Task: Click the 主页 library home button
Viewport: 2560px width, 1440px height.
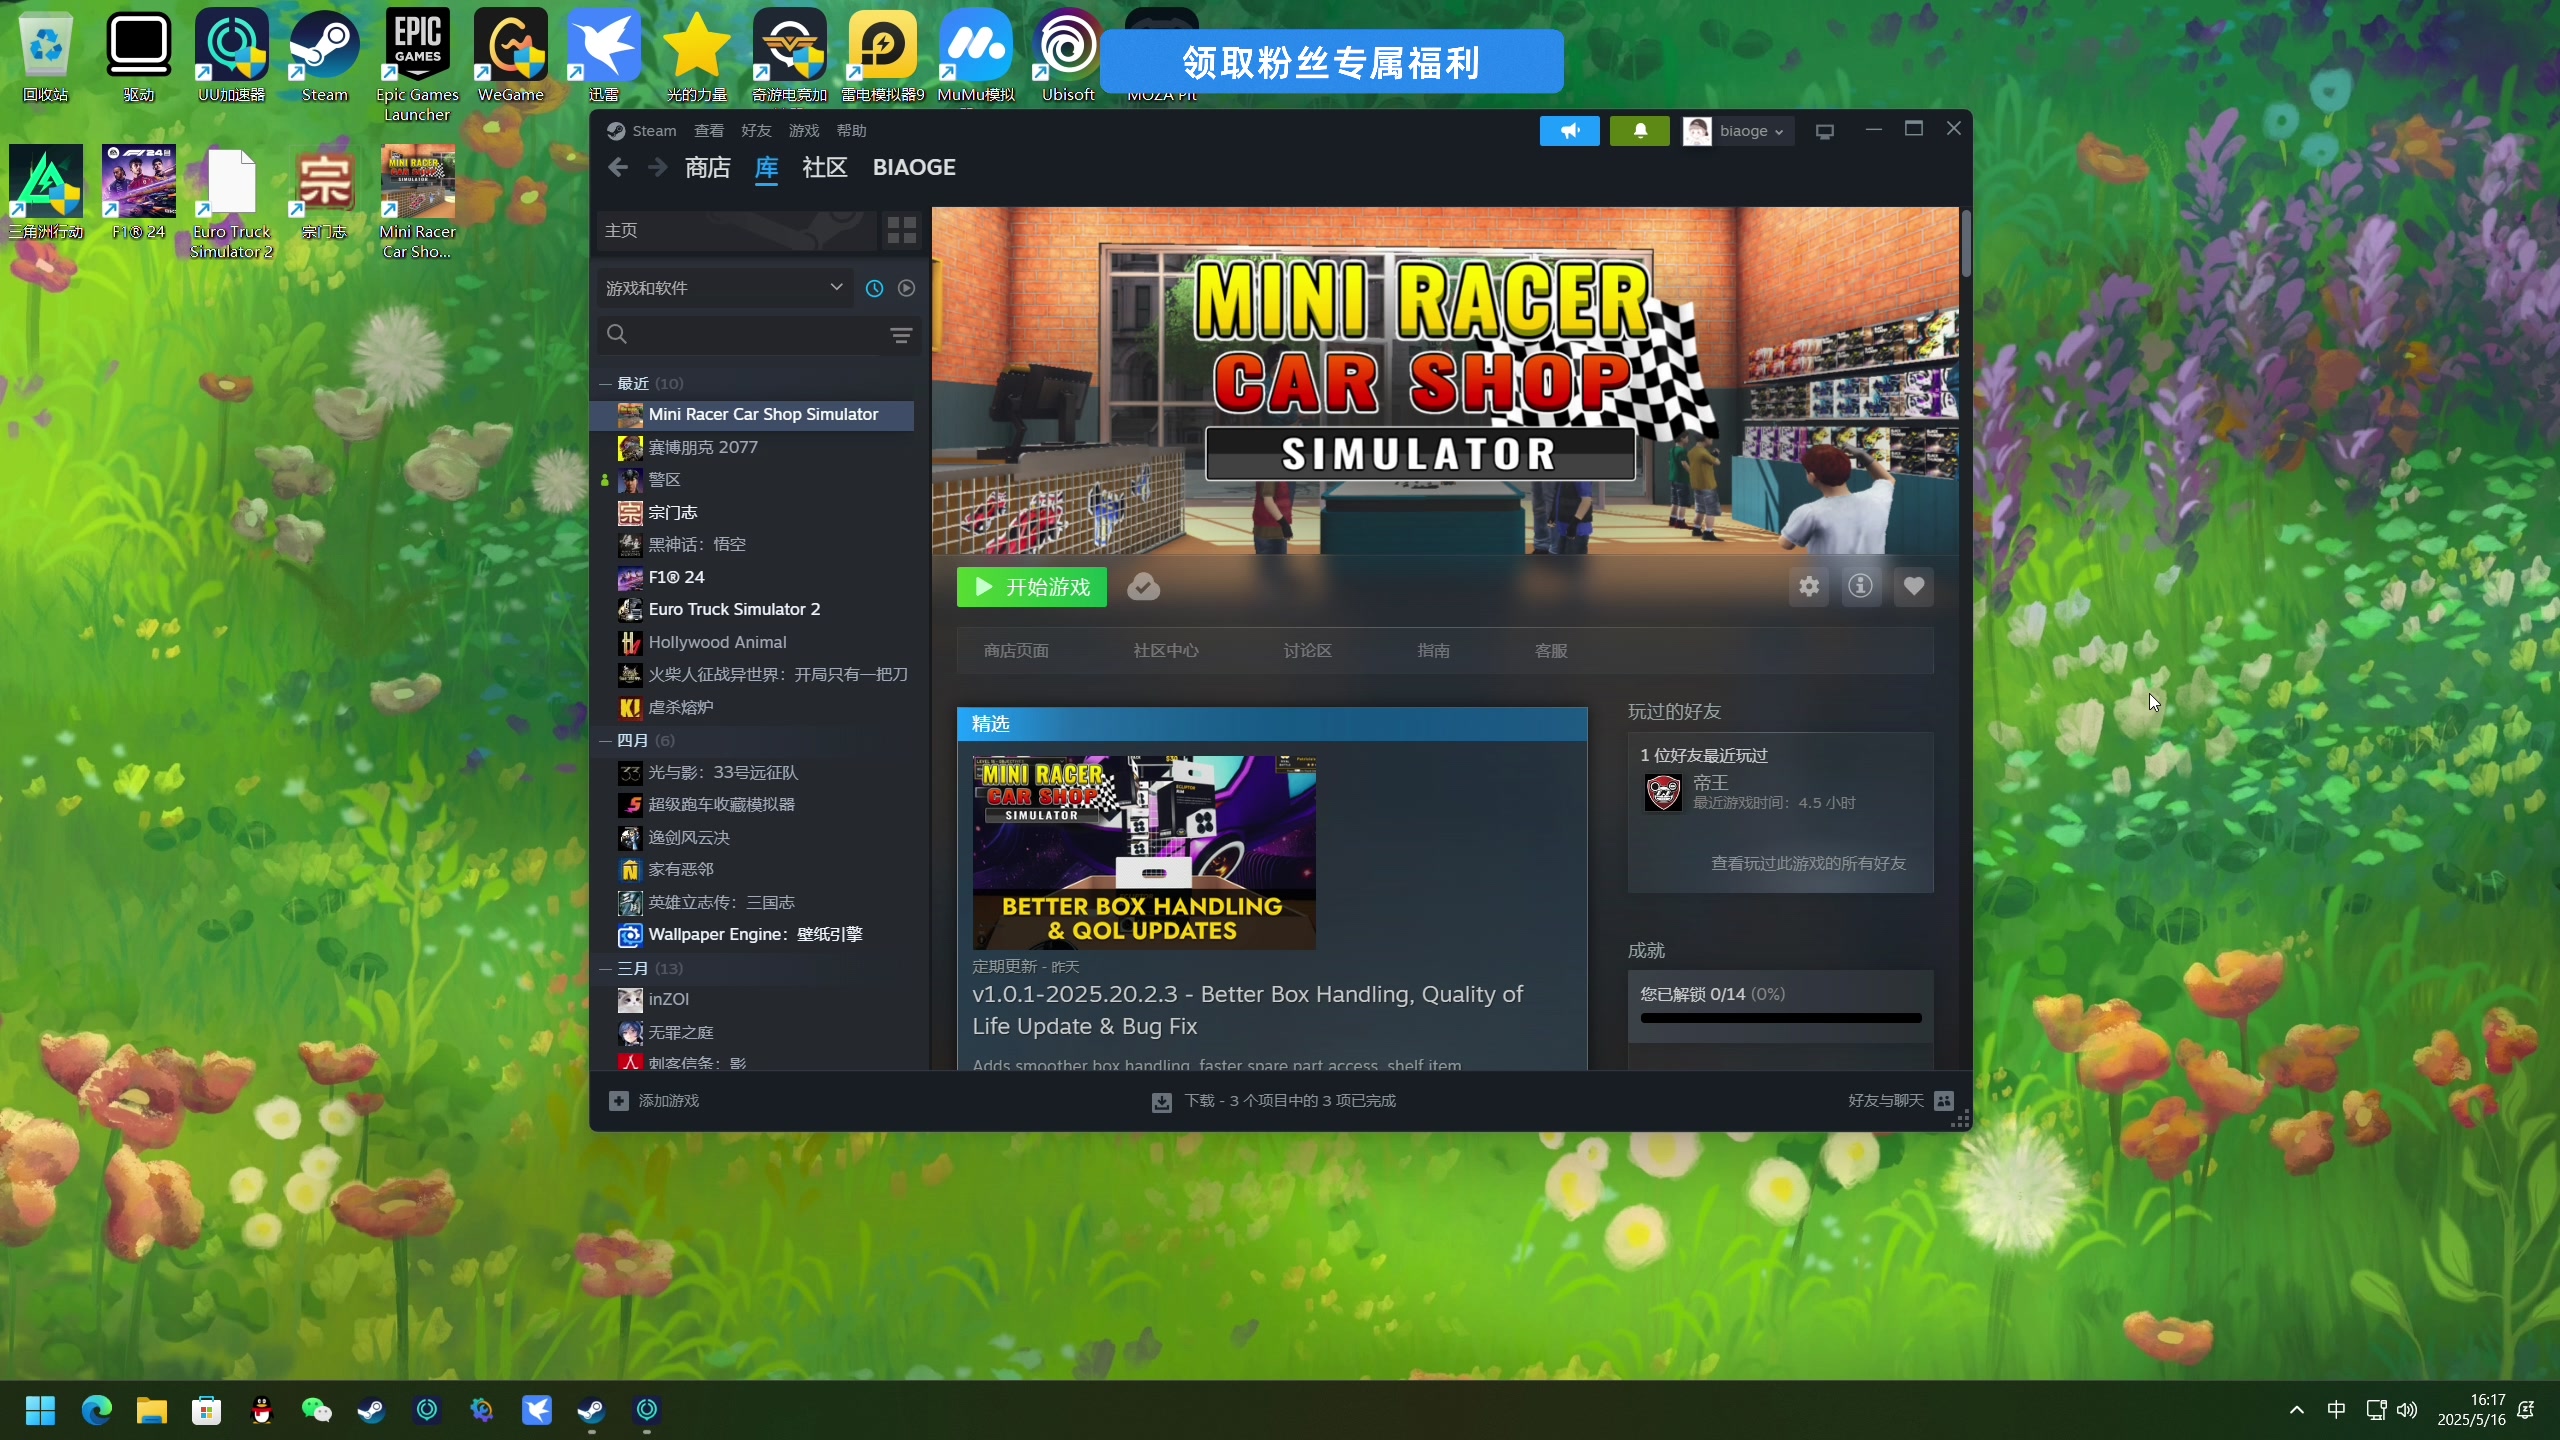Action: click(x=736, y=231)
